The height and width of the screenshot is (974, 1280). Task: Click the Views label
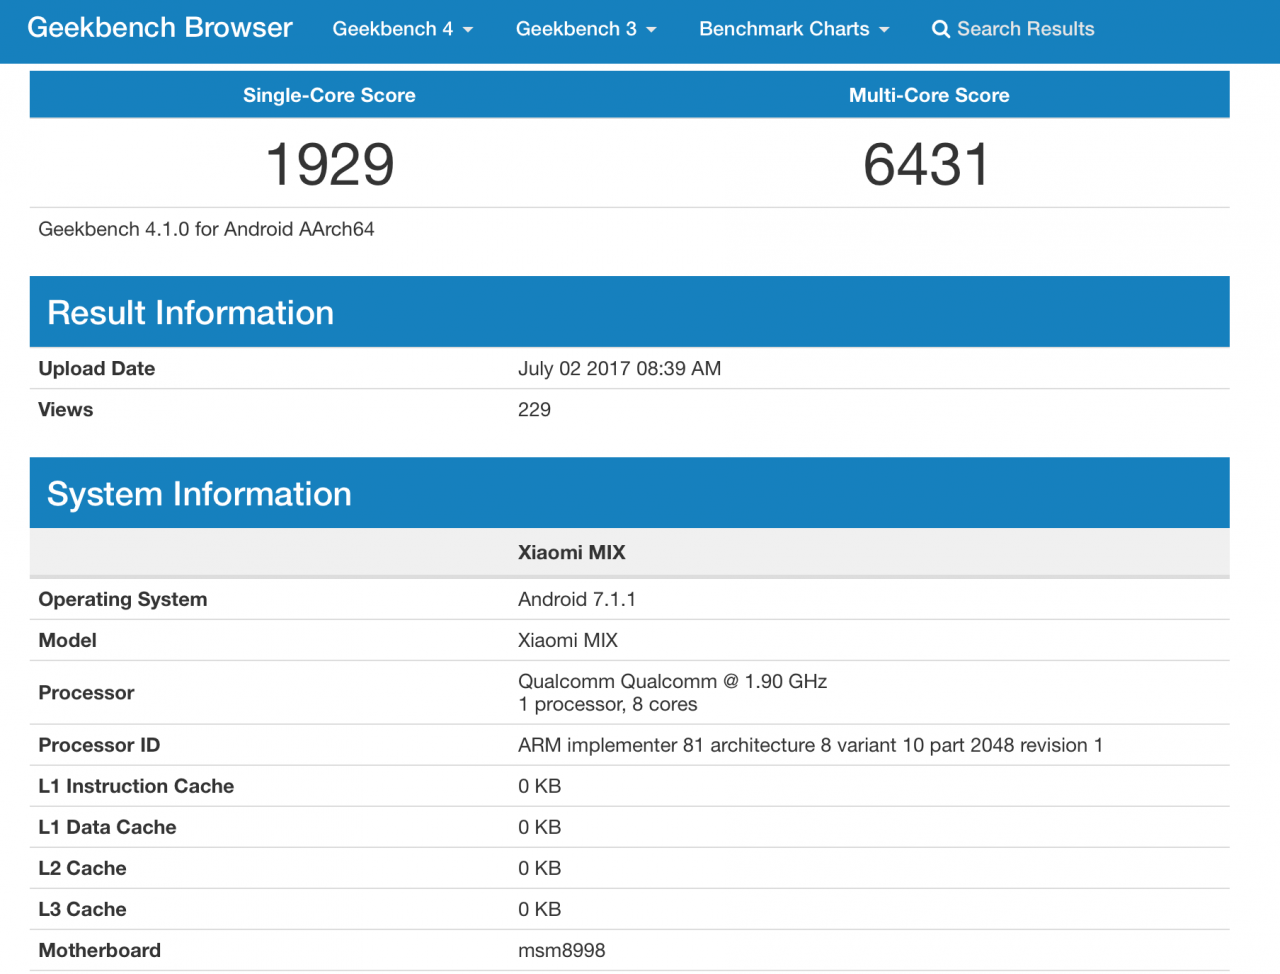[x=66, y=409]
